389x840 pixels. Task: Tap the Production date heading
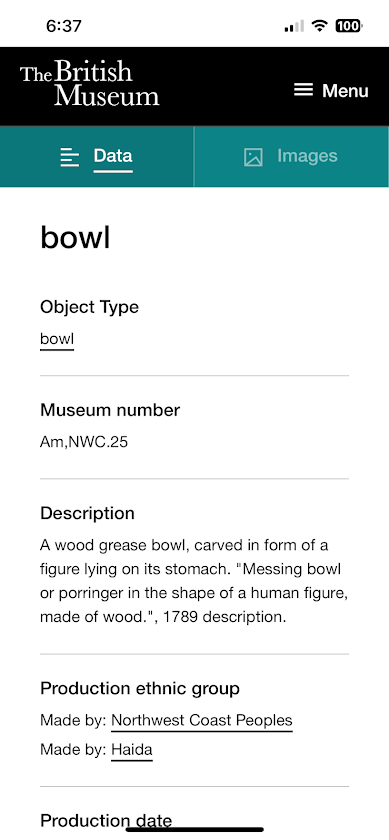coord(106,821)
